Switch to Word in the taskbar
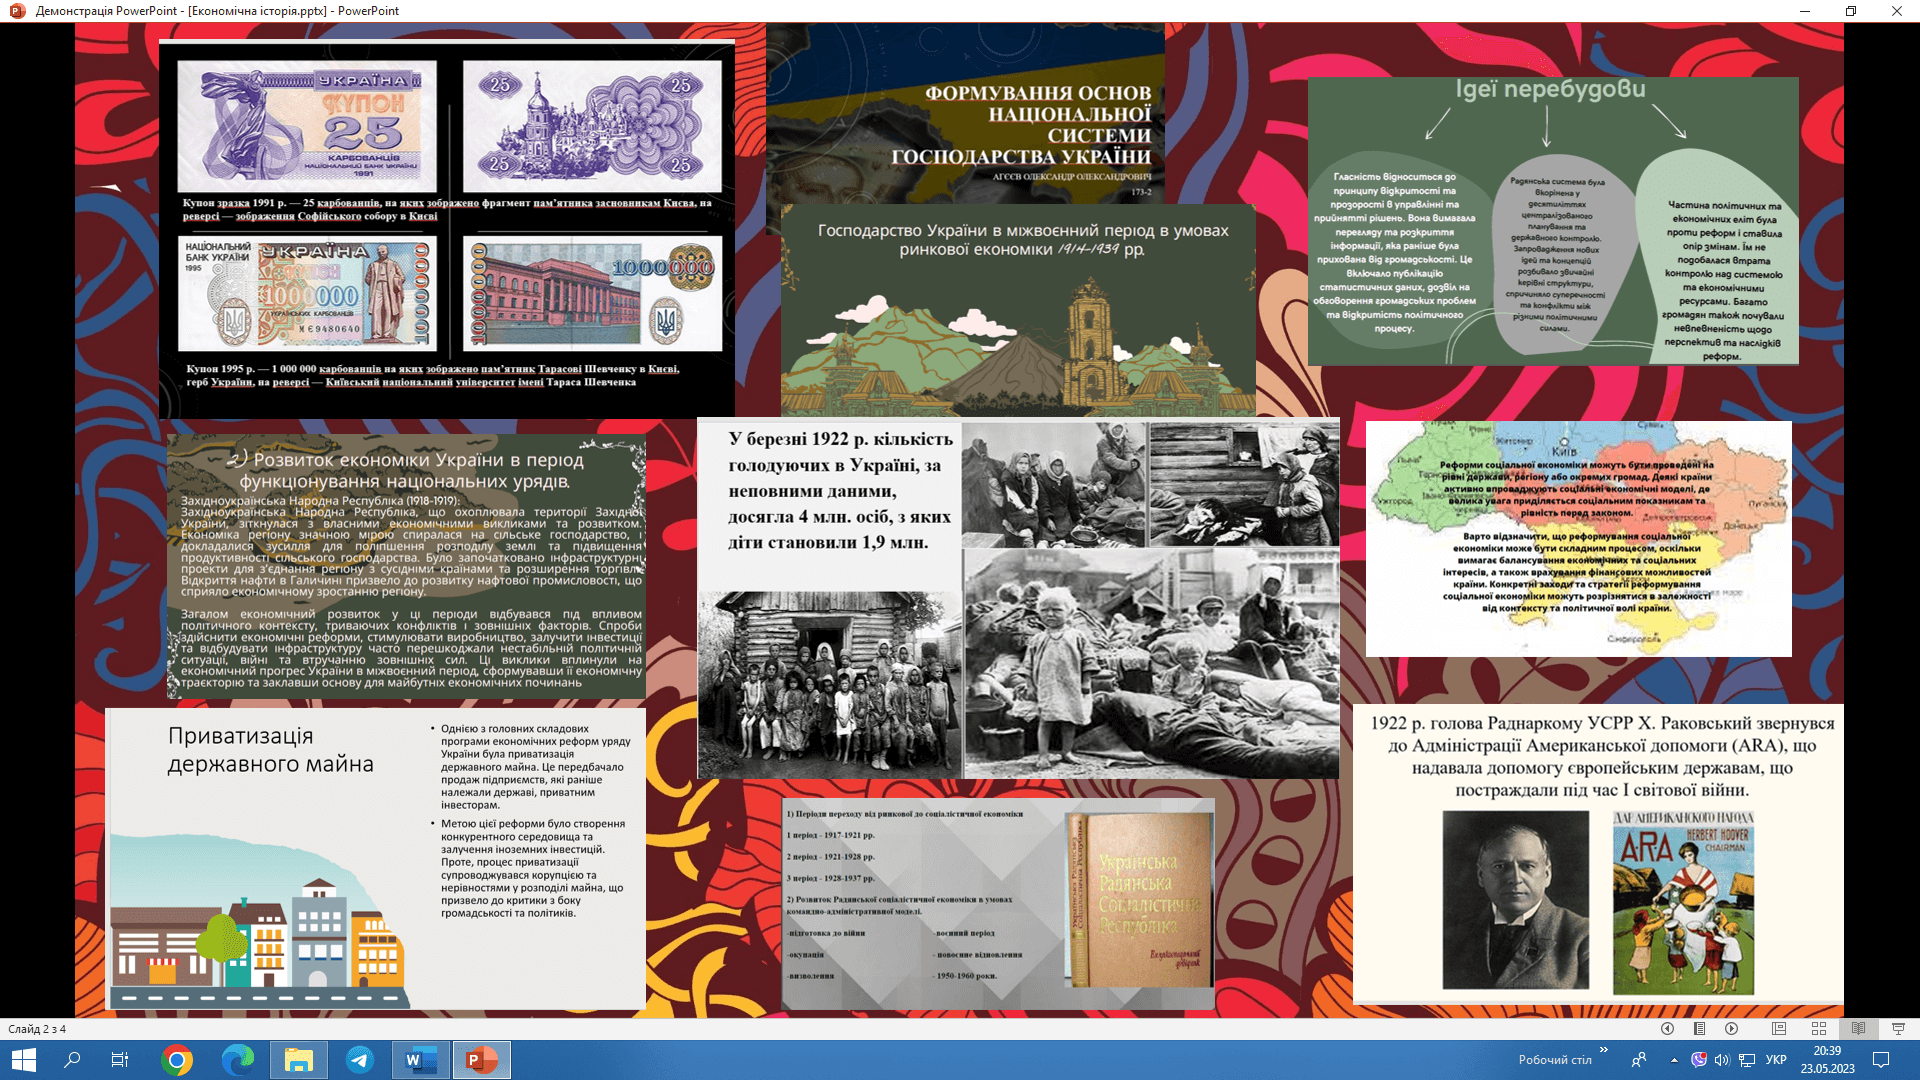The image size is (1920, 1080). 420,1060
